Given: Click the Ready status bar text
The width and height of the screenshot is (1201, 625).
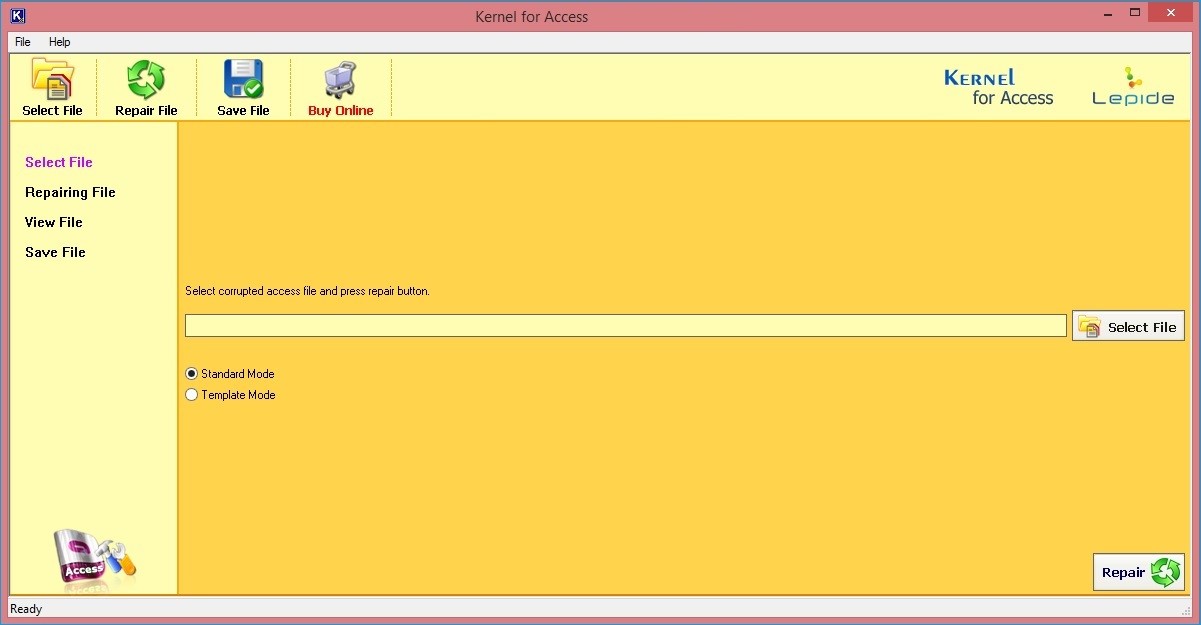Looking at the screenshot, I should click(x=26, y=609).
